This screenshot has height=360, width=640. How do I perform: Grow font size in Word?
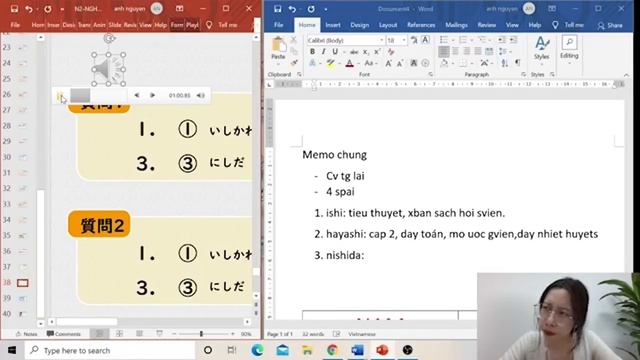(x=389, y=63)
